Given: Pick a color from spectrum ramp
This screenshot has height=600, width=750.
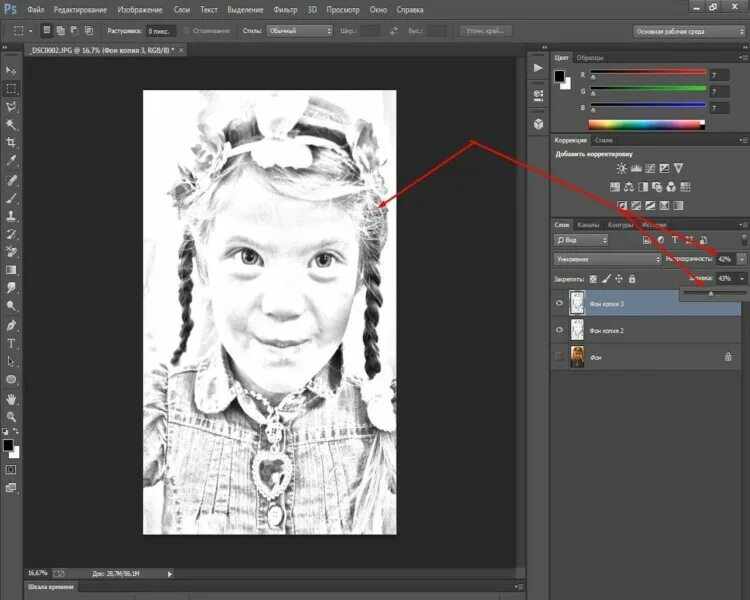Looking at the screenshot, I should point(646,125).
